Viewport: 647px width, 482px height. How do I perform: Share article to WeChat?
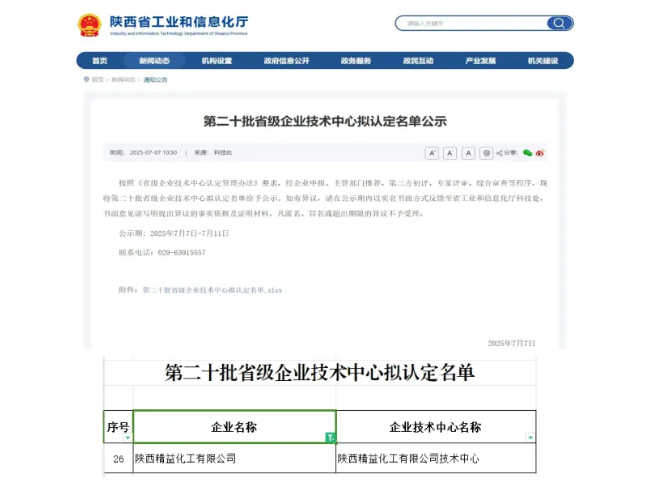tap(527, 153)
